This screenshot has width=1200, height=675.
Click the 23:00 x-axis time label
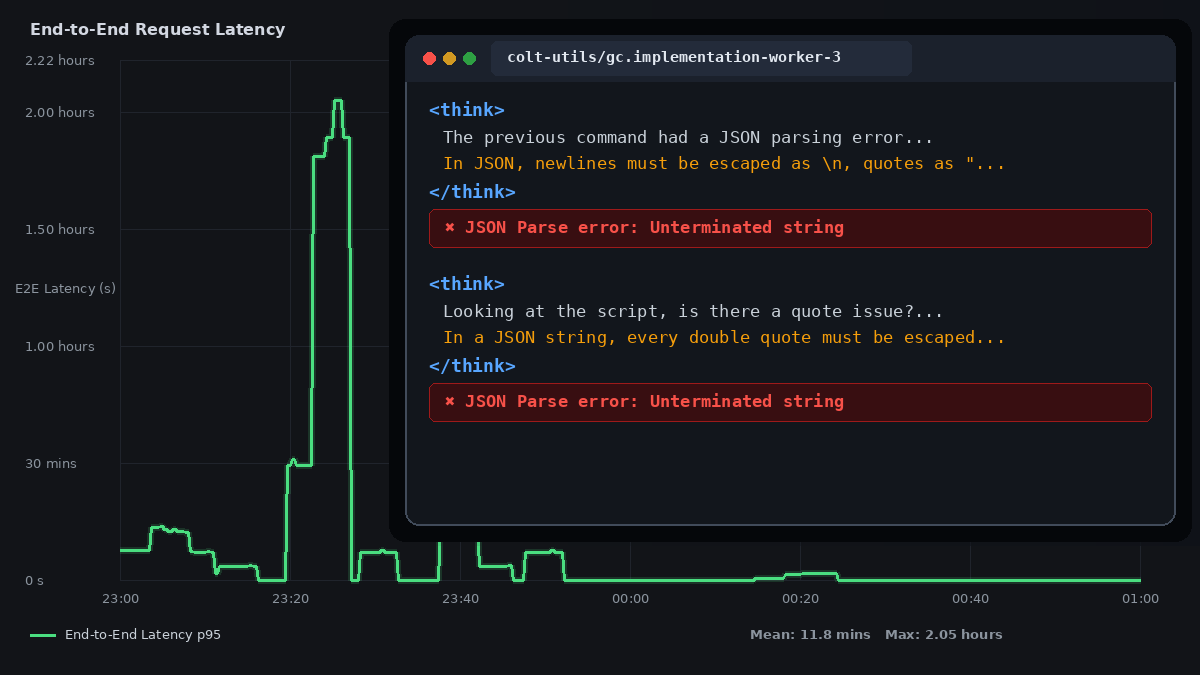(120, 599)
